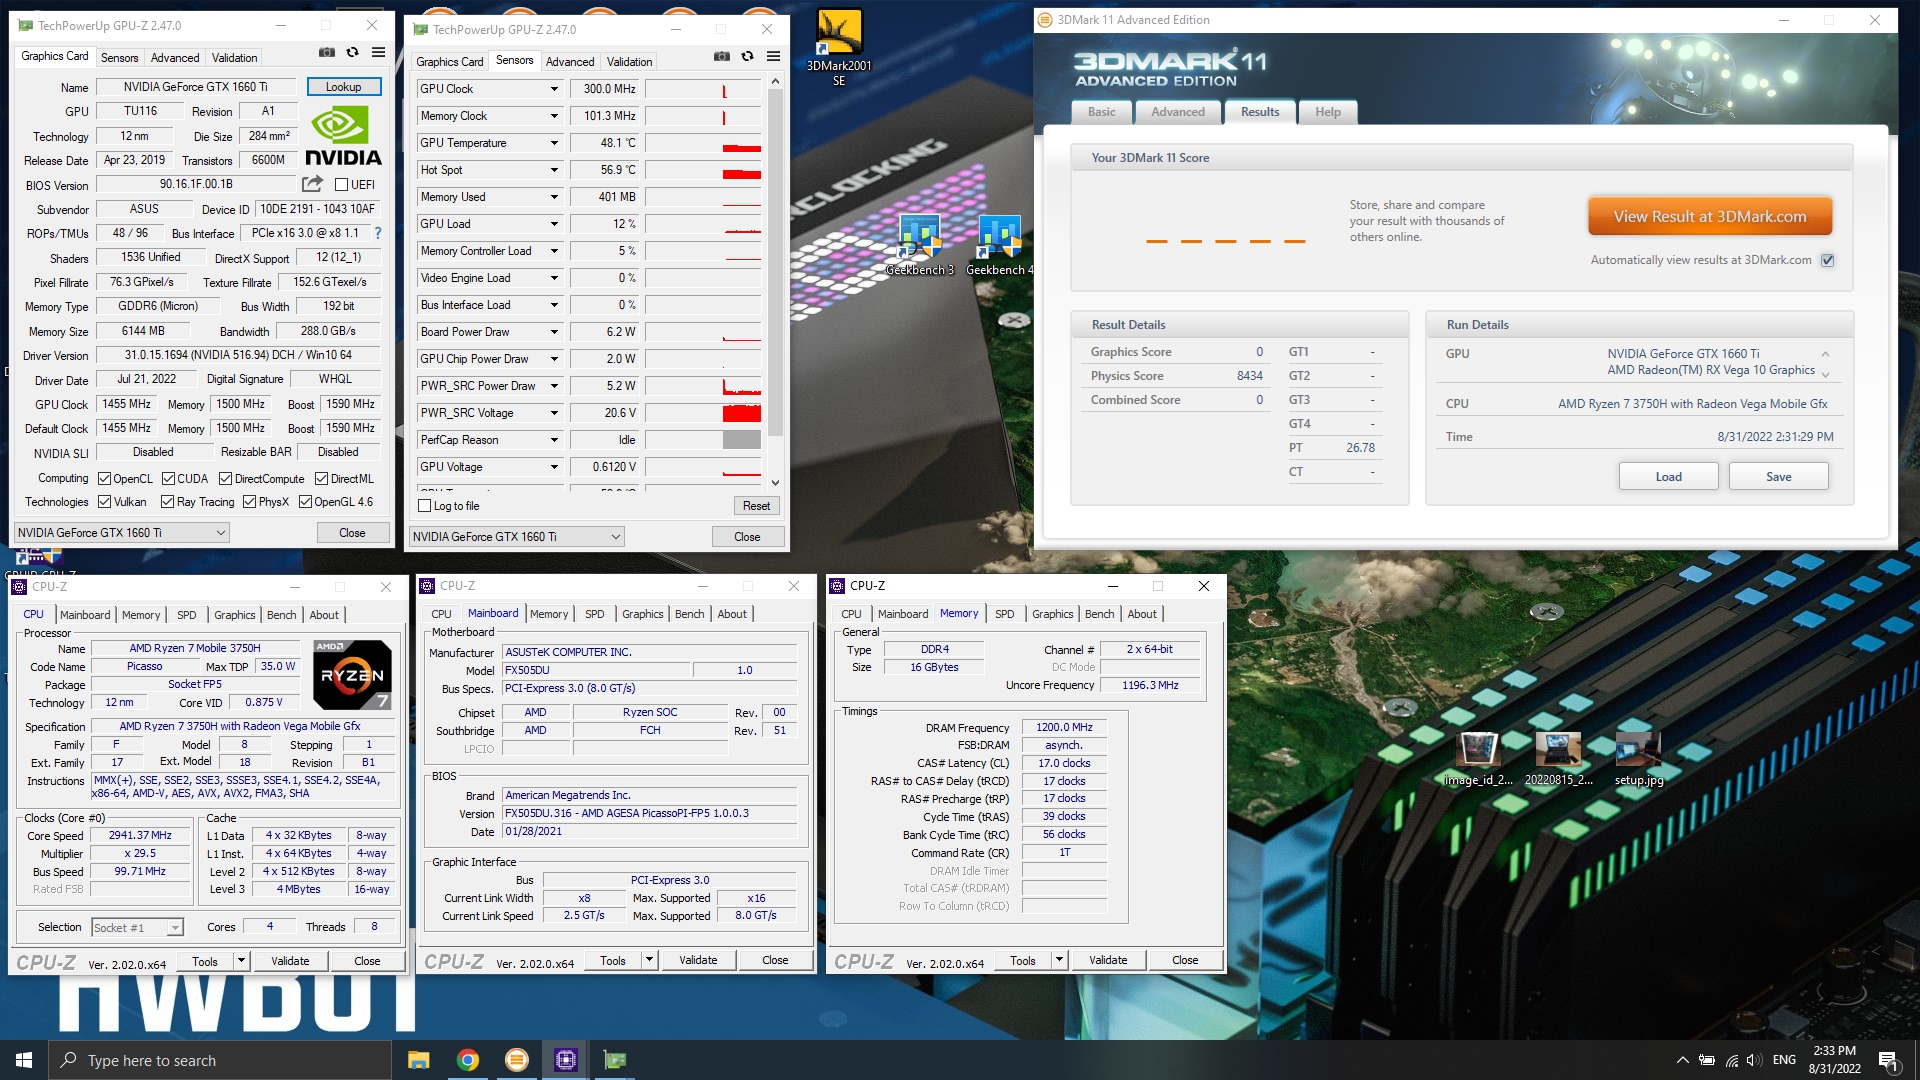Screen dimensions: 1920x1080
Task: Open Bench tab in CPU-Z Mainboard window
Action: pyautogui.click(x=689, y=614)
